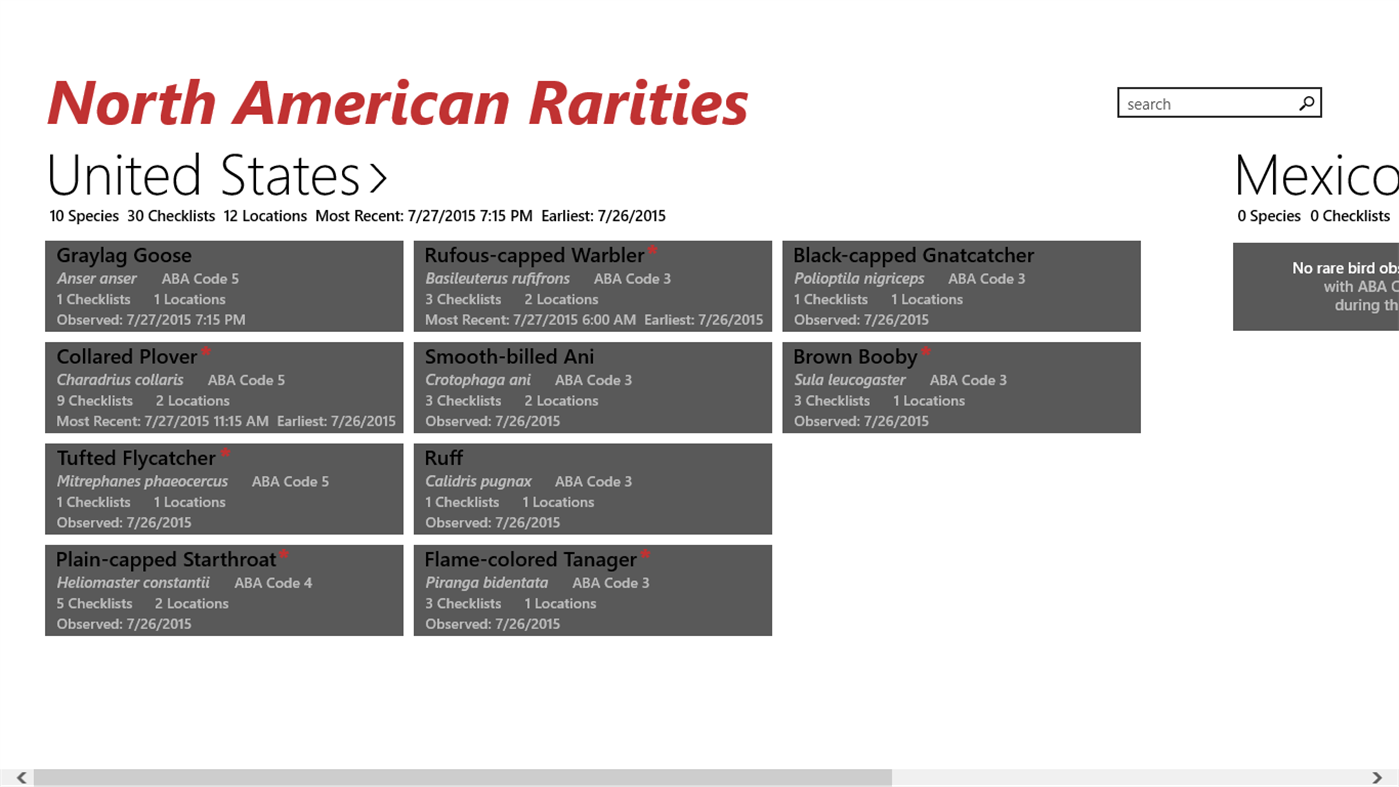Screen dimensions: 1399x787
Task: Select the Black-capped Gnatcatcher tile
Action: (960, 285)
